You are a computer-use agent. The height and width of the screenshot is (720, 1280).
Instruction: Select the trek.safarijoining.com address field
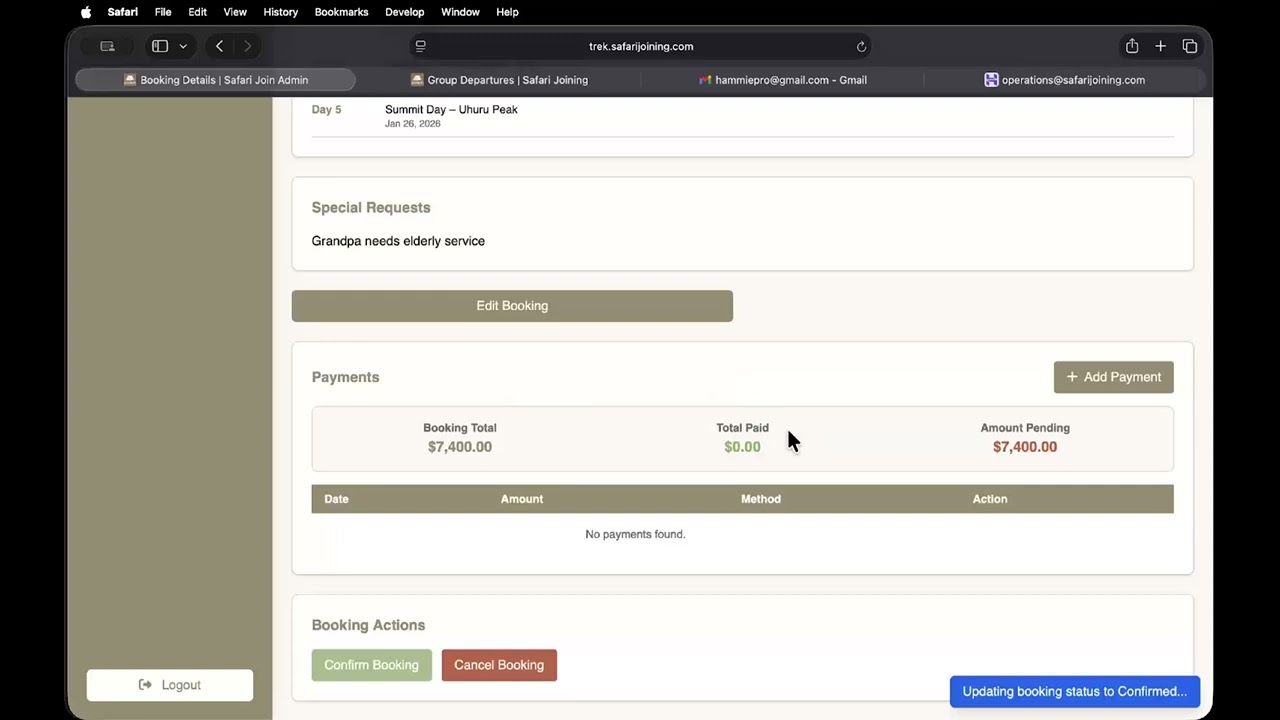[641, 46]
